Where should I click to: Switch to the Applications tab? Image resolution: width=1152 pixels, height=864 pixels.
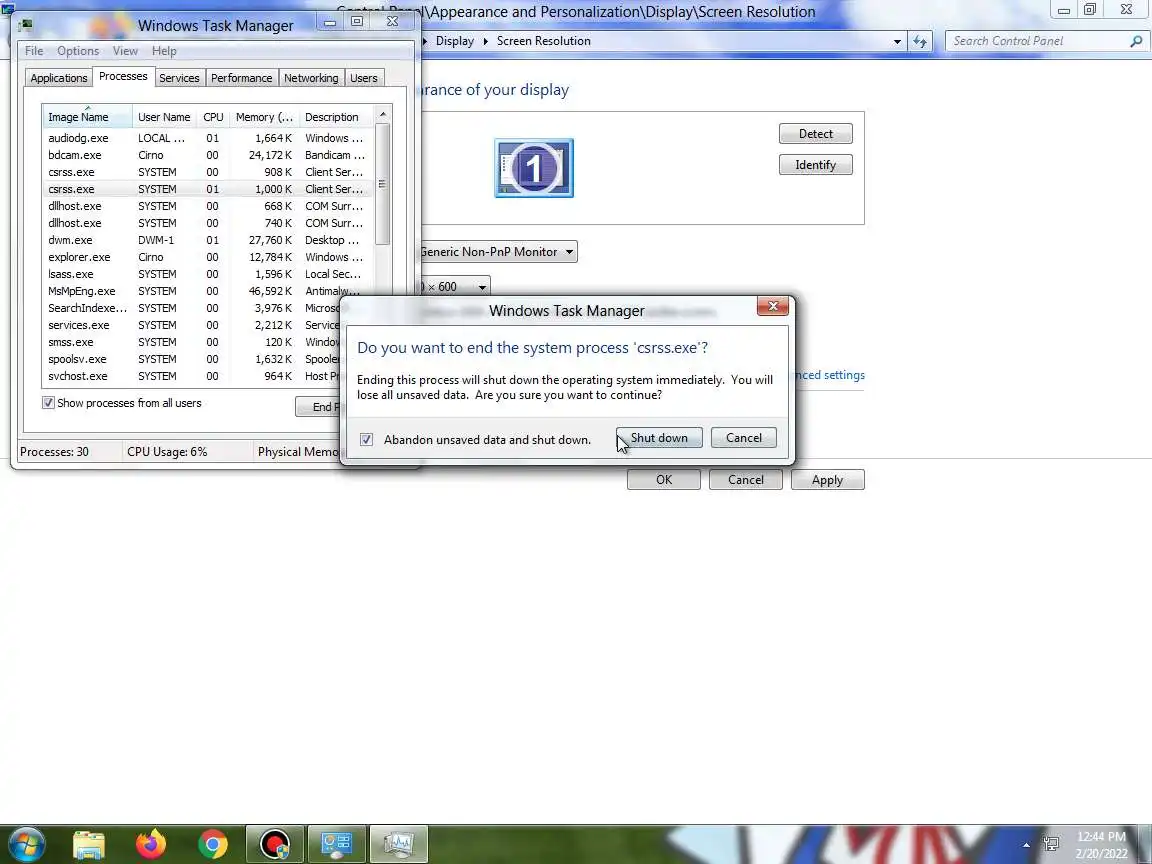[59, 78]
